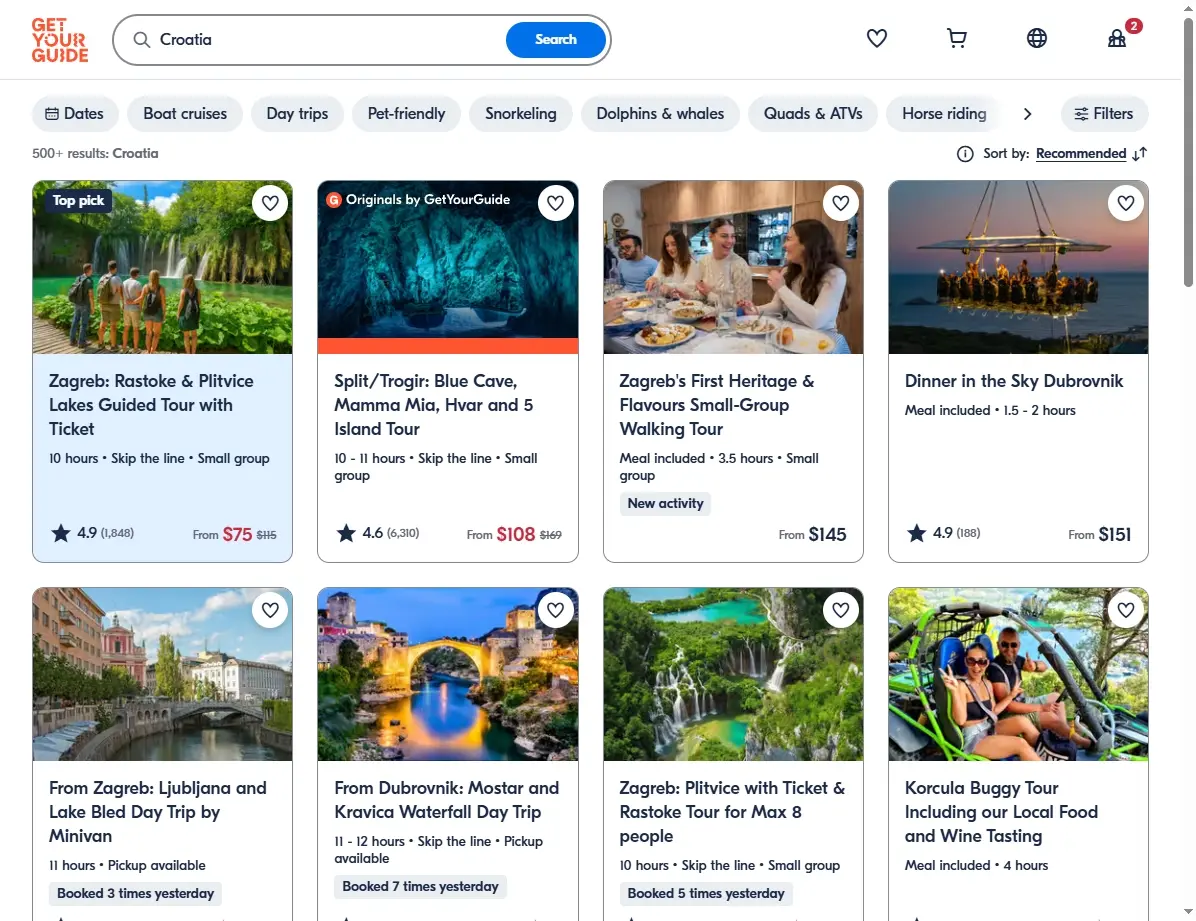Favorite the Plitvice Max 8 people tour
Viewport: 1196px width, 921px height.
[x=841, y=610]
